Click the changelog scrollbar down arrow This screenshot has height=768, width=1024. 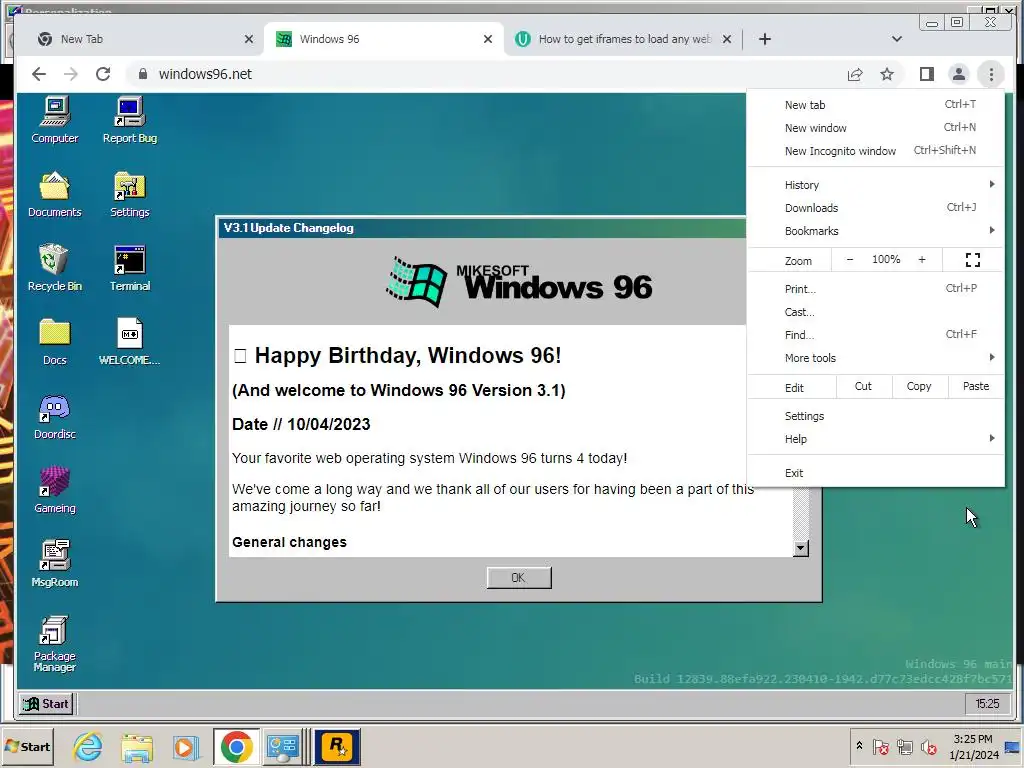point(801,548)
